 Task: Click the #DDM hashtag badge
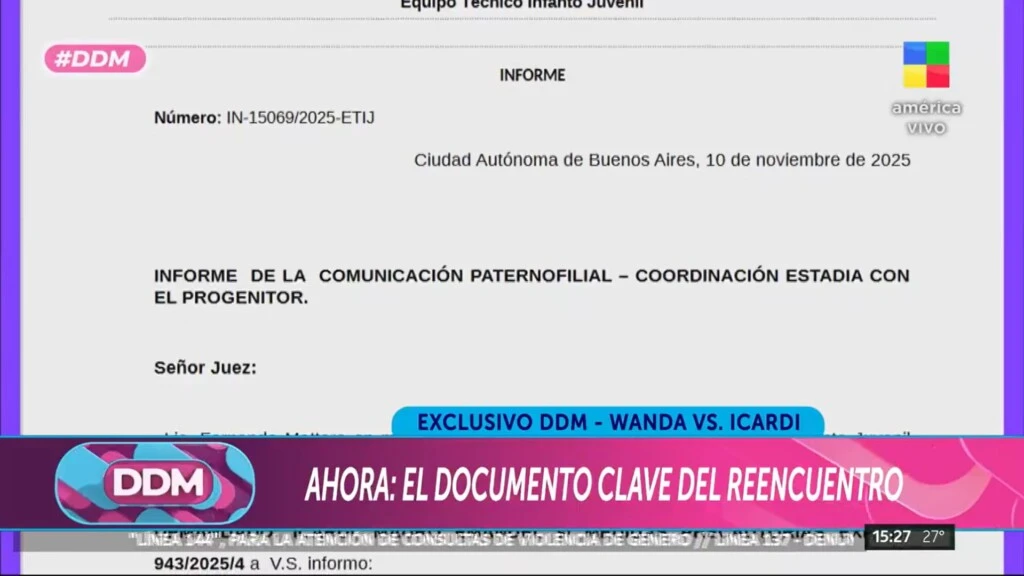[x=94, y=59]
